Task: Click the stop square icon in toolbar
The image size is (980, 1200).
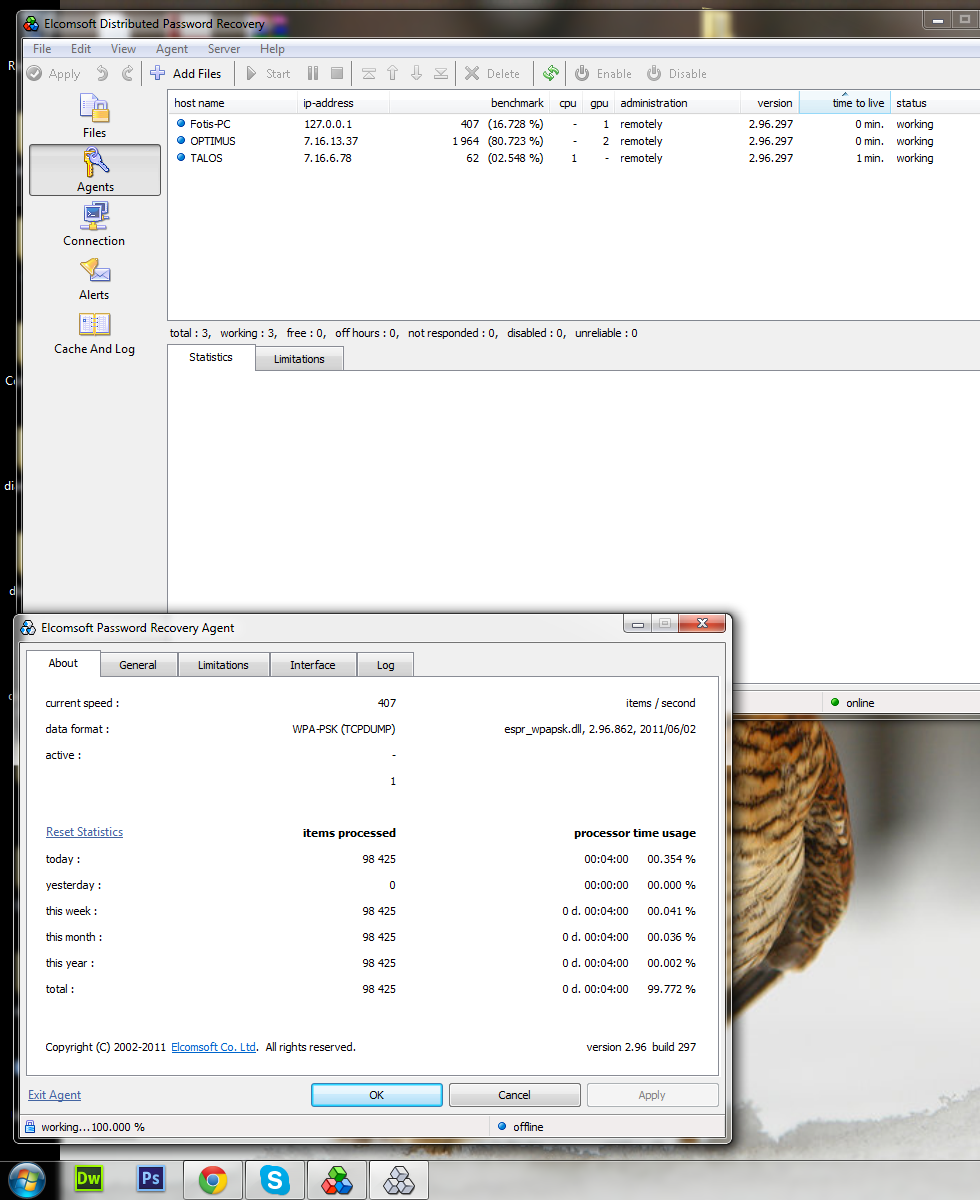Action: tap(337, 73)
